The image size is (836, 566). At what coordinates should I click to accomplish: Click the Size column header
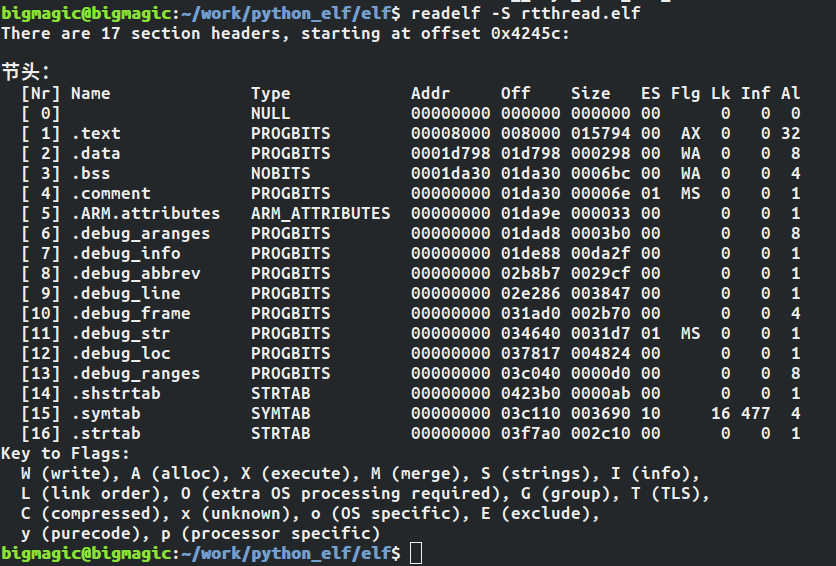[591, 94]
